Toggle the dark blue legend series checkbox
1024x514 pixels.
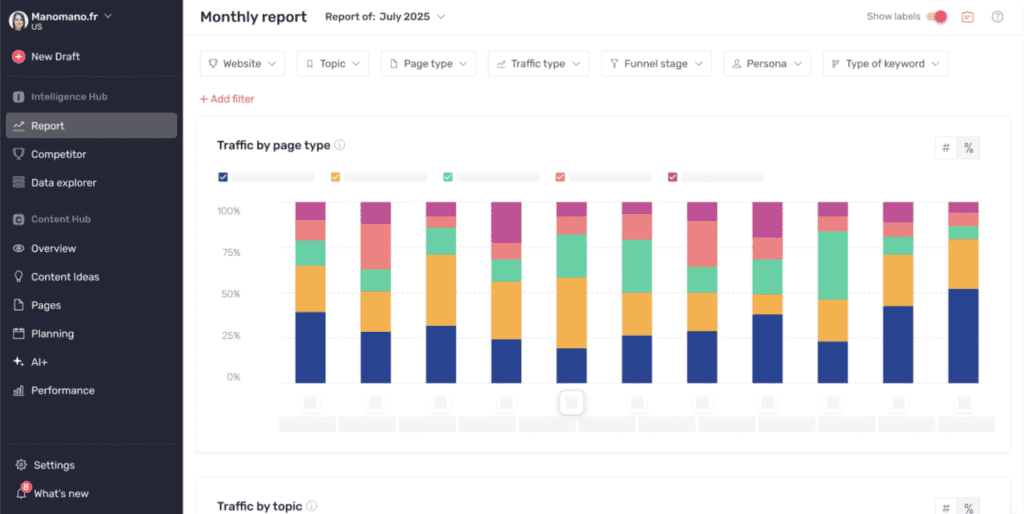coord(223,177)
